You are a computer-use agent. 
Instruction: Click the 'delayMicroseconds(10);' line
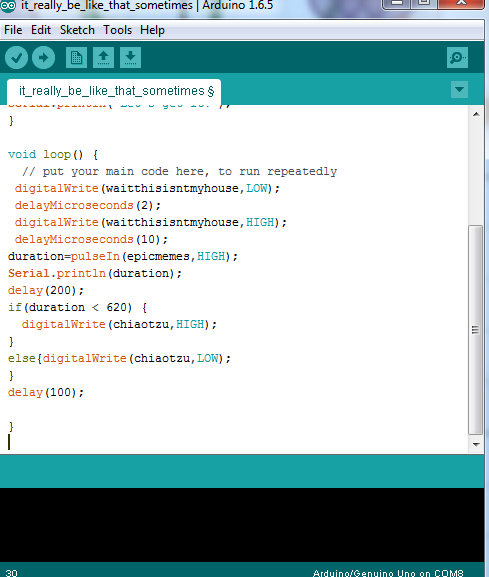[x=91, y=240]
